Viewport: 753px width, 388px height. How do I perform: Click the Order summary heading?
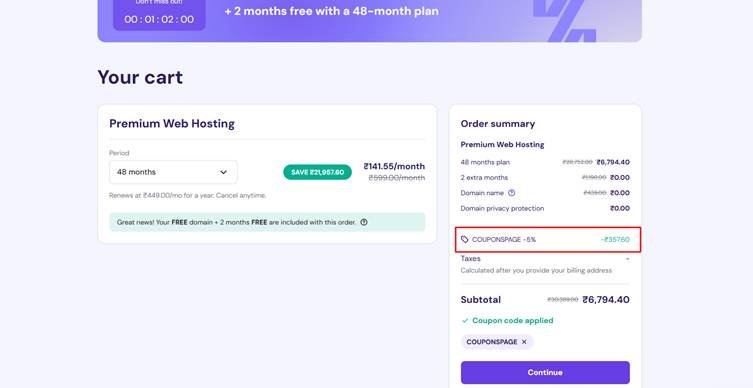coord(498,124)
